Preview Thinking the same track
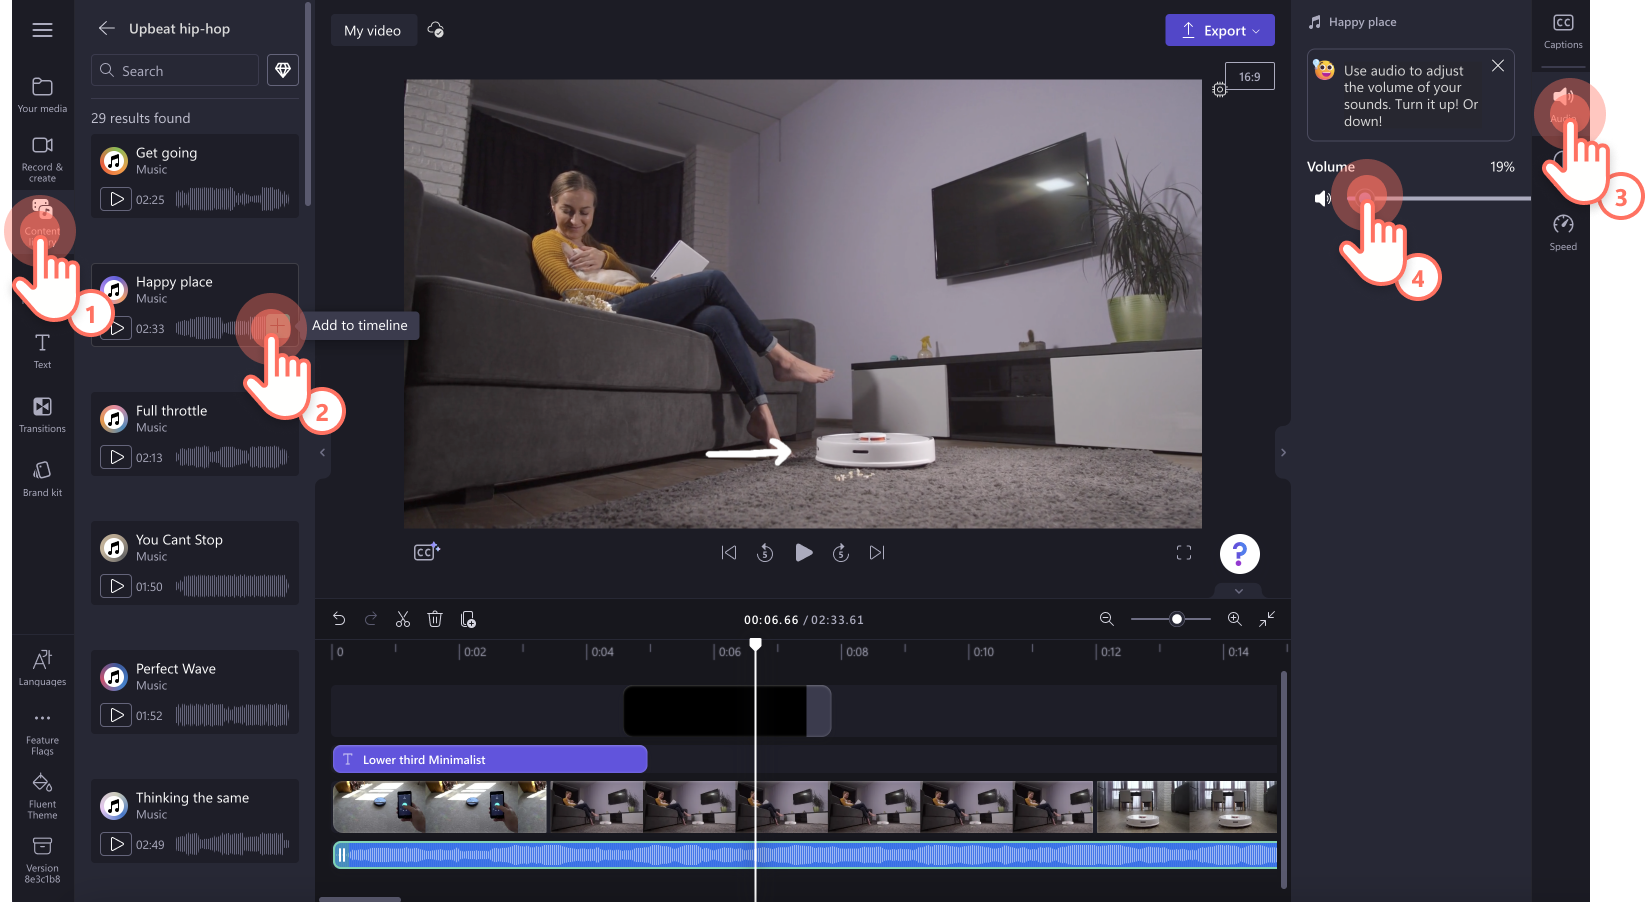This screenshot has height=902, width=1645. (117, 844)
